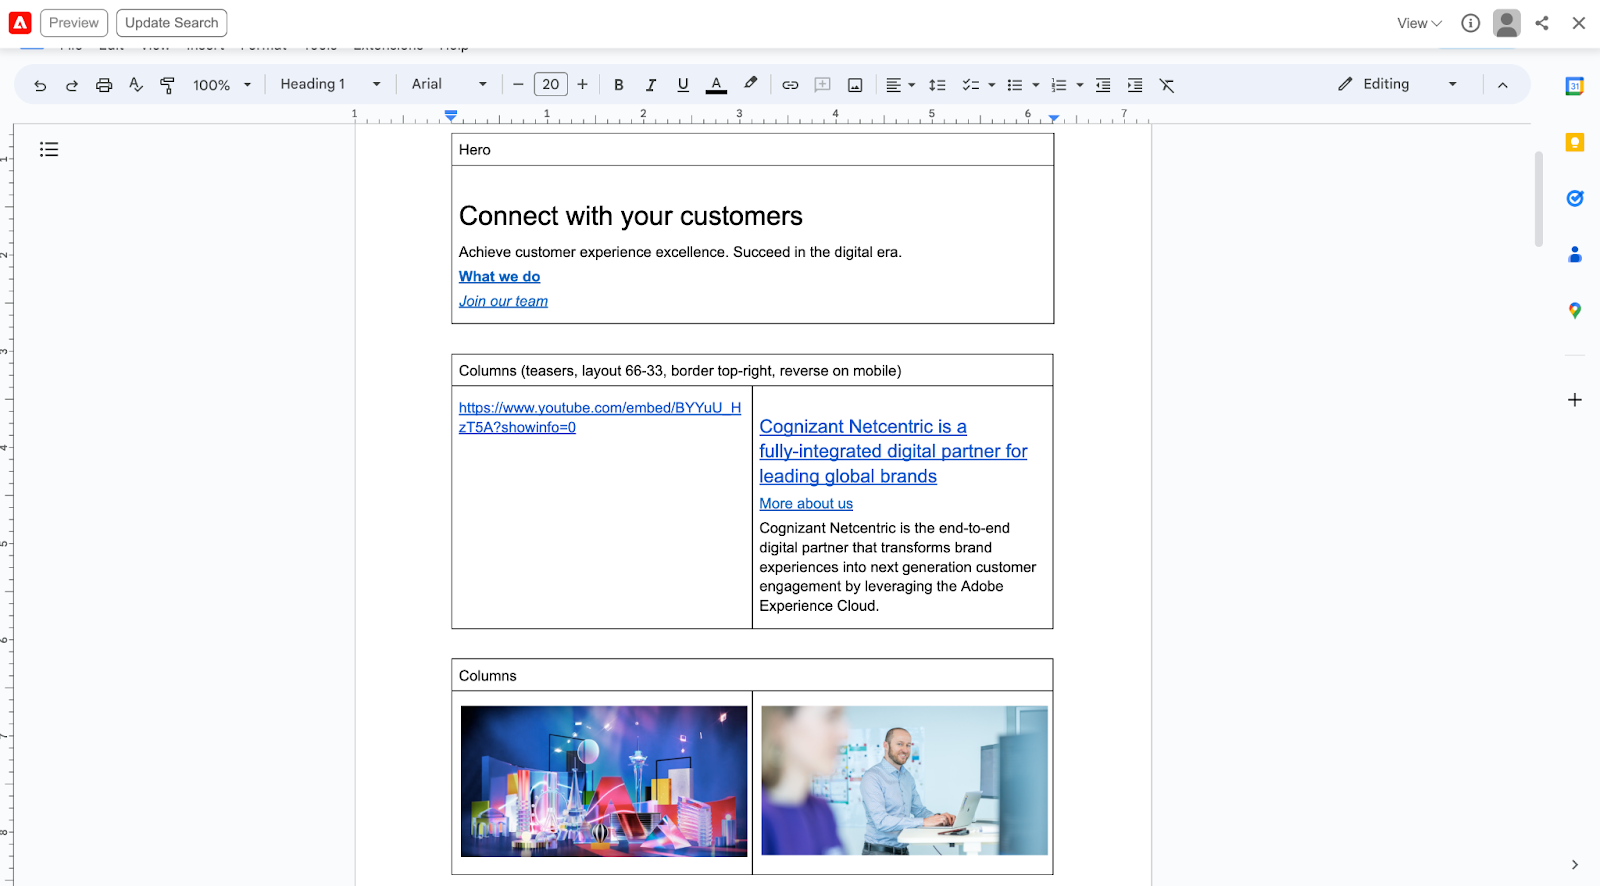Open the text color picker
The height and width of the screenshot is (886, 1600).
[x=716, y=85]
